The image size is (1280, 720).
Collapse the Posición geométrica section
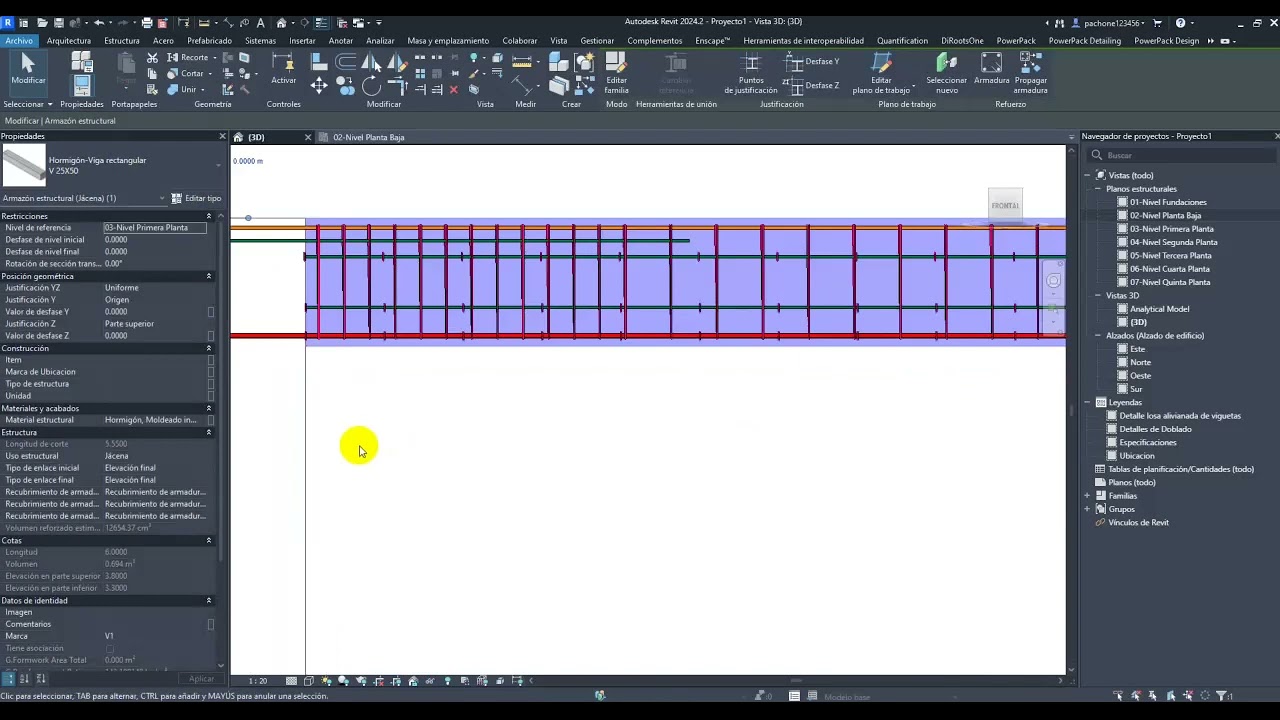pos(209,276)
